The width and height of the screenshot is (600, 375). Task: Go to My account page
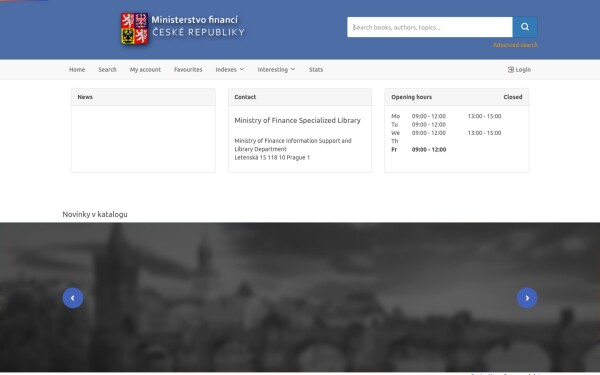coord(145,69)
